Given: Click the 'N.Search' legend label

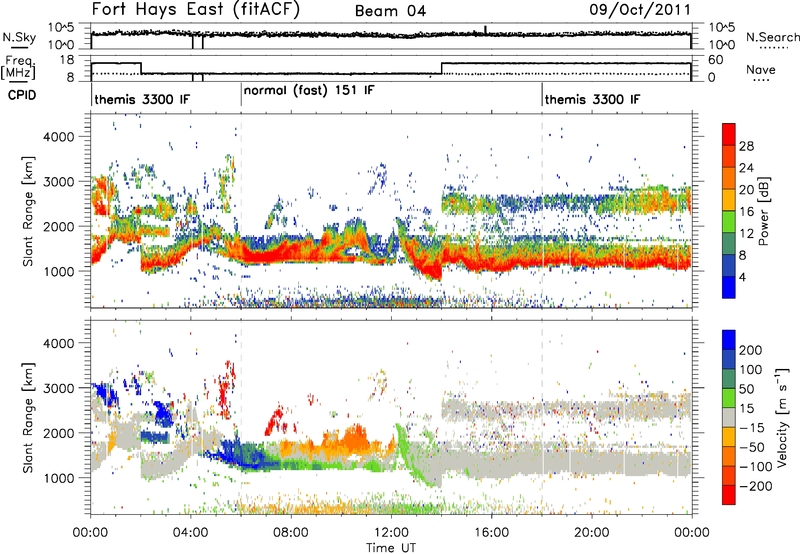Looking at the screenshot, I should point(772,37).
